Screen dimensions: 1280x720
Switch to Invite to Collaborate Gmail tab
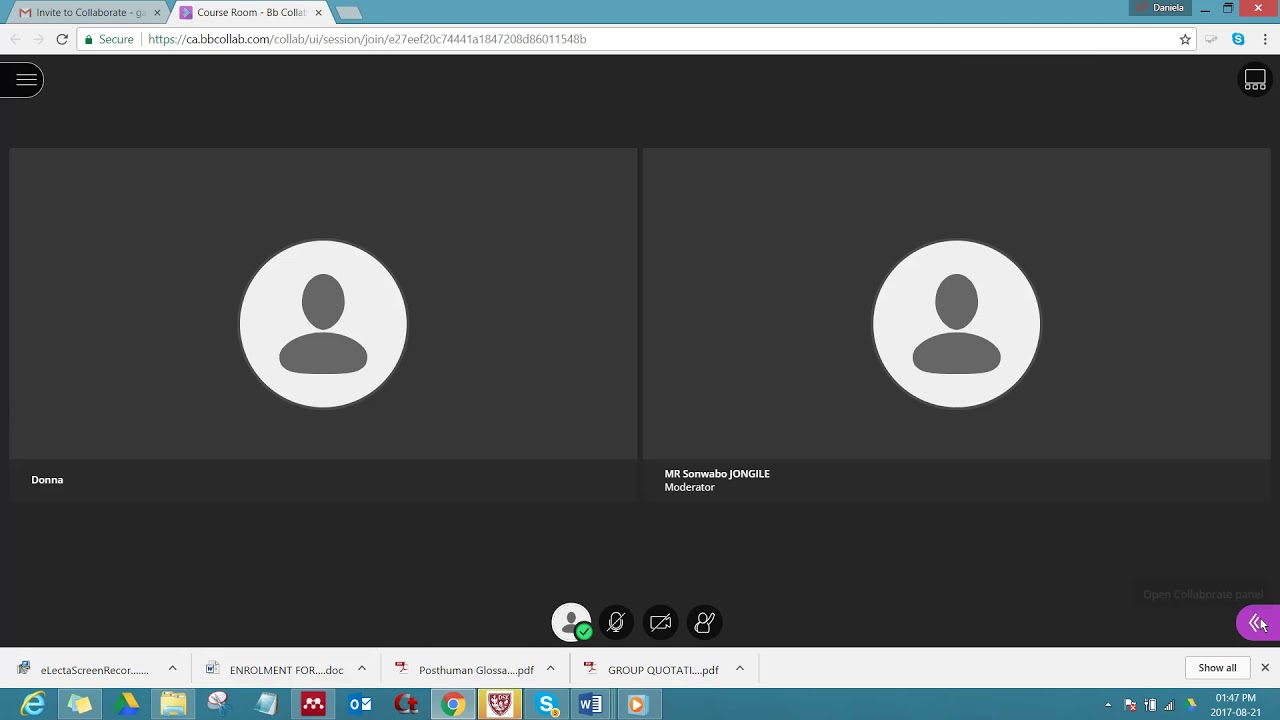[90, 13]
